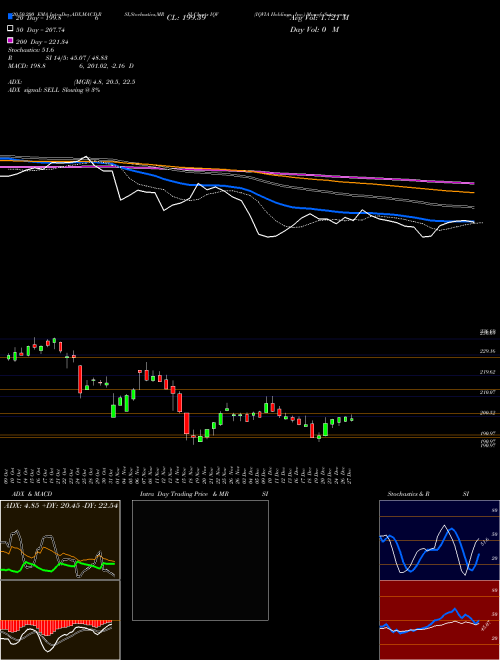Image resolution: width=500 pixels, height=660 pixels.
Task: Select the '200 Day = 221.34' label
Action: tap(42, 41)
